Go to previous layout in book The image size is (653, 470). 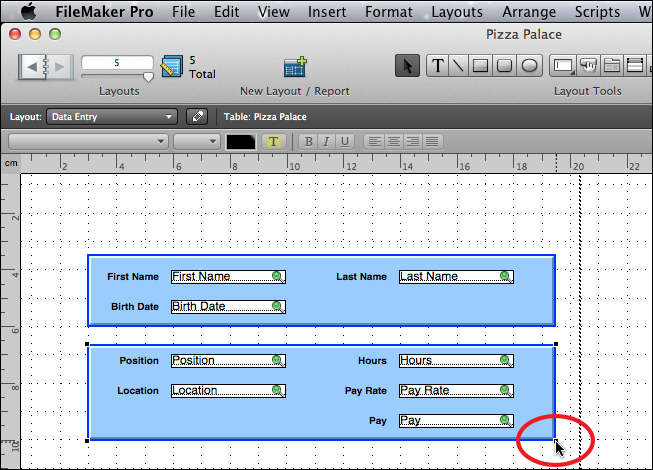pos(31,67)
